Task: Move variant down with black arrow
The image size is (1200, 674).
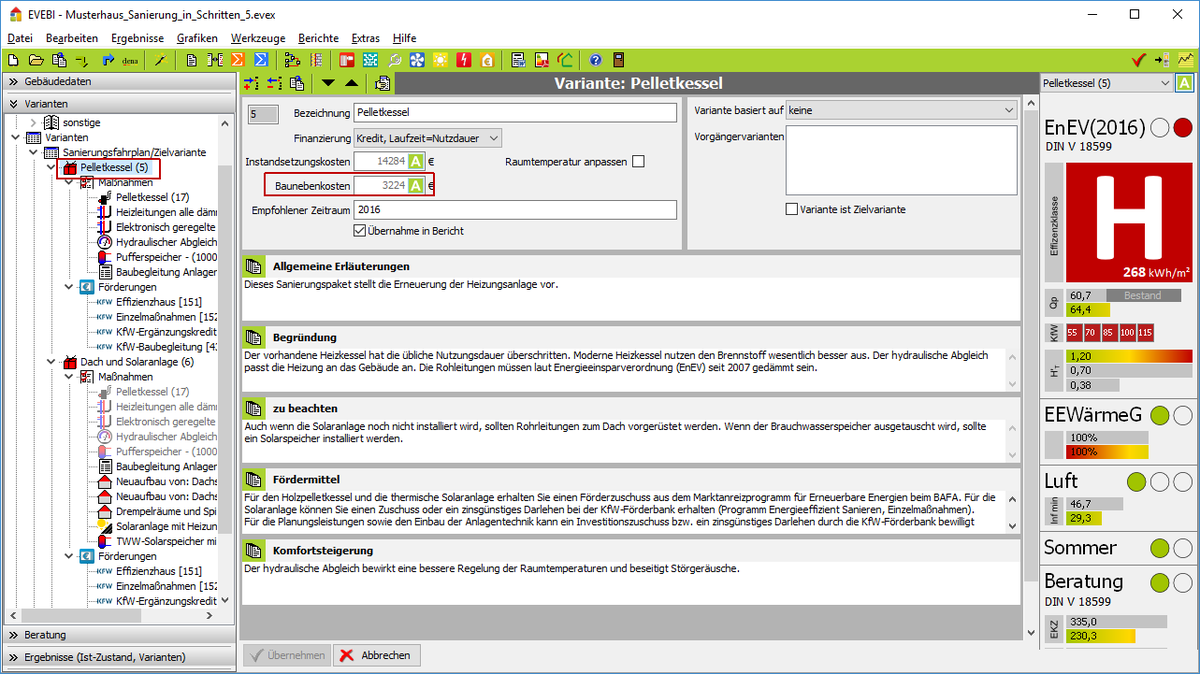Action: (x=328, y=83)
